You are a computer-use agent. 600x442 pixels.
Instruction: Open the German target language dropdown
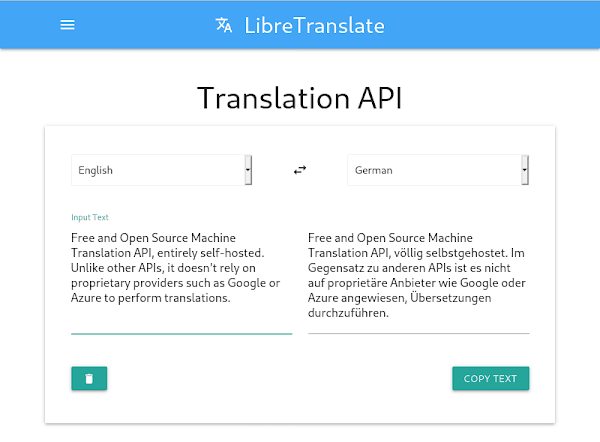click(438, 170)
